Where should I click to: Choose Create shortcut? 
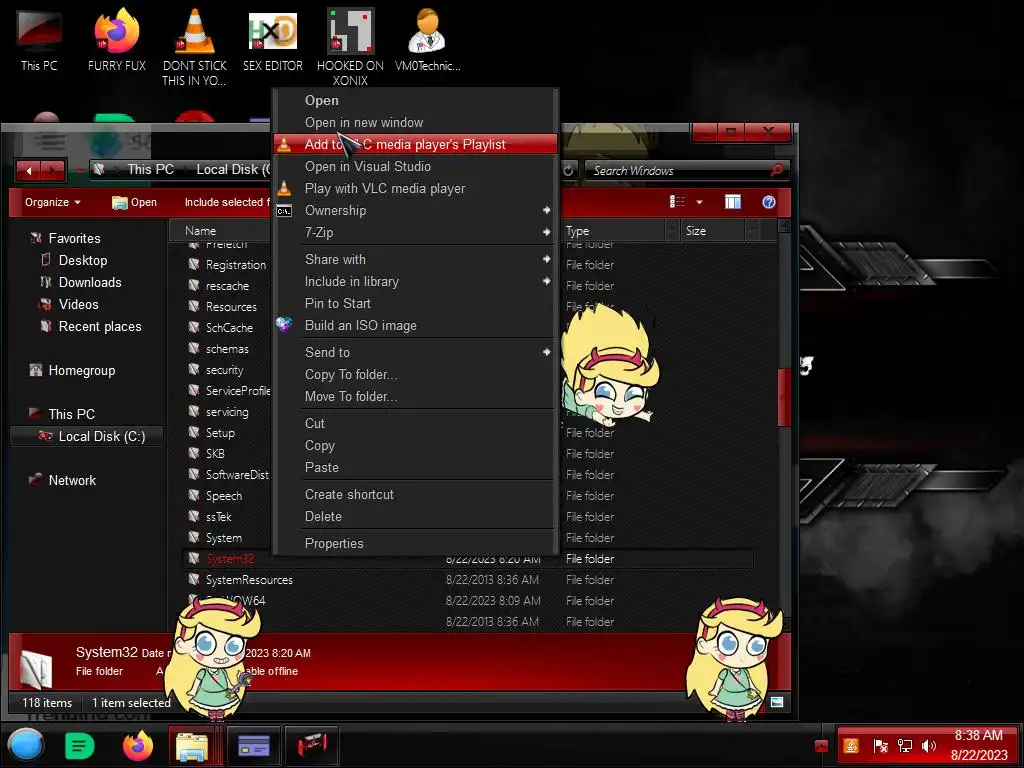415,494
